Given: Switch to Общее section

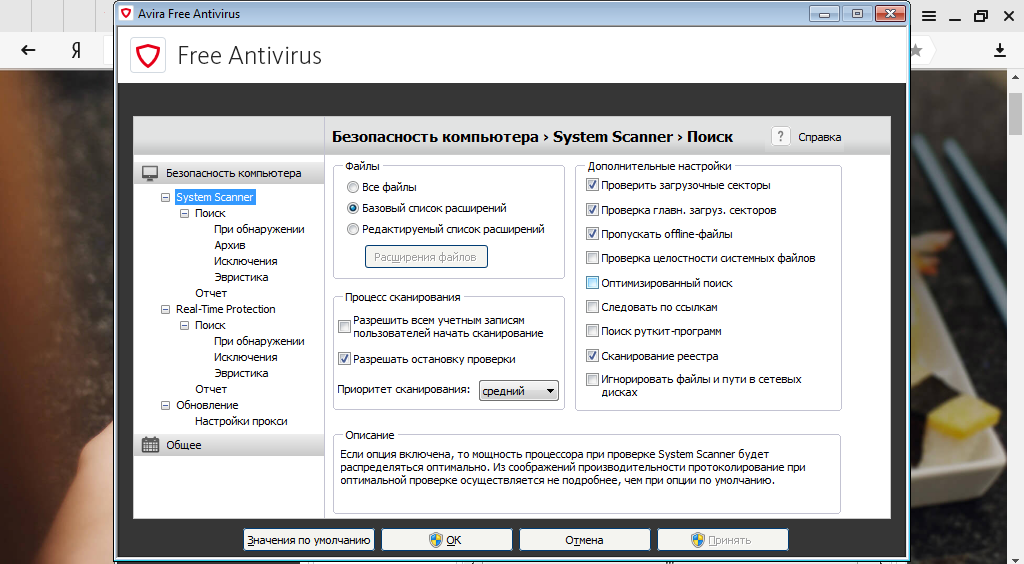Looking at the screenshot, I should click(229, 445).
